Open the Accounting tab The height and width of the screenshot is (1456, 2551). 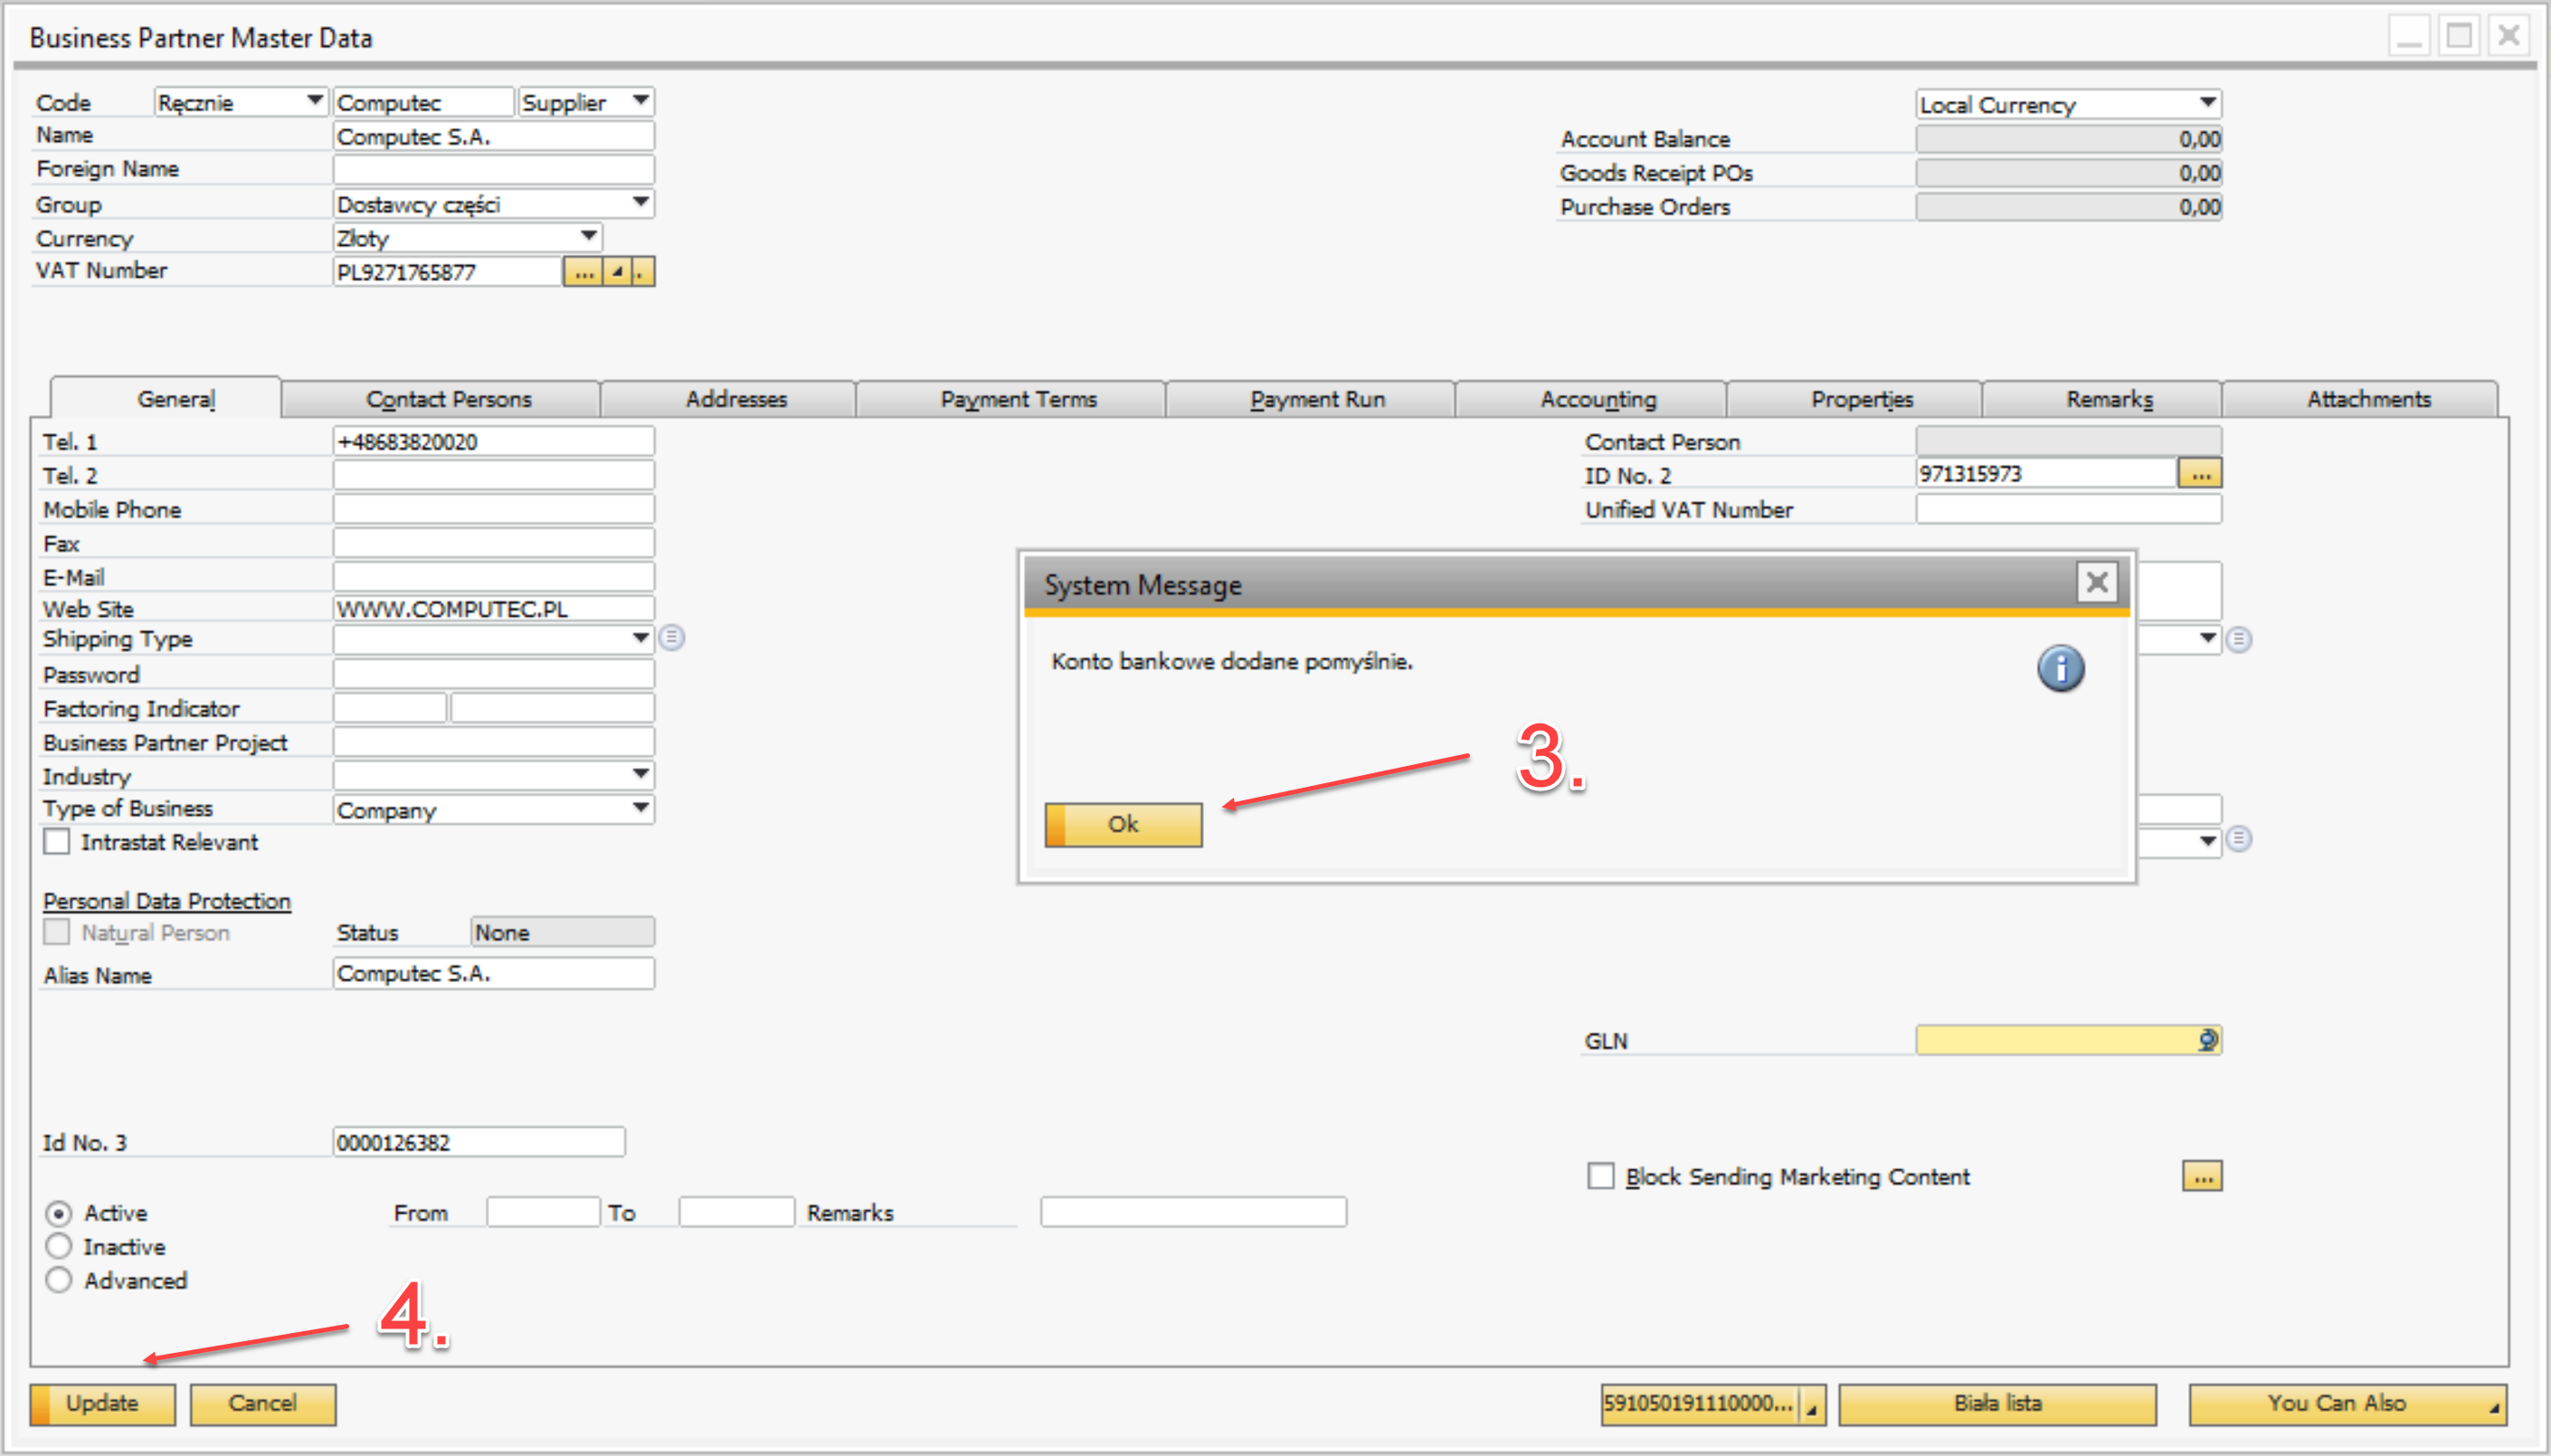[1597, 399]
